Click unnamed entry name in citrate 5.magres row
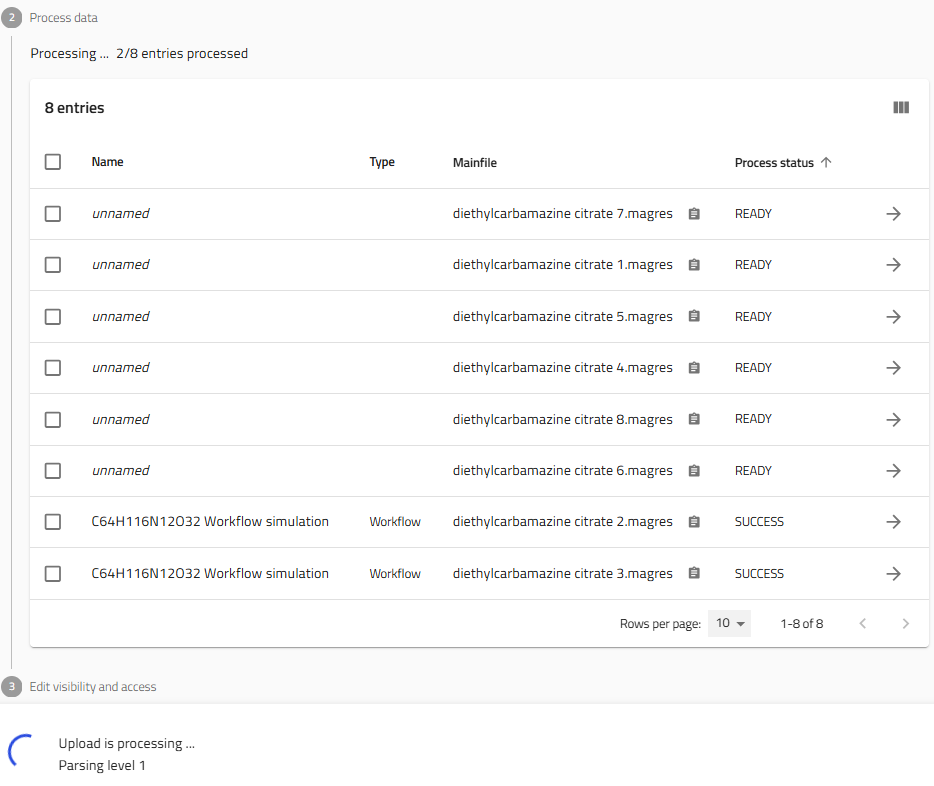 [120, 316]
